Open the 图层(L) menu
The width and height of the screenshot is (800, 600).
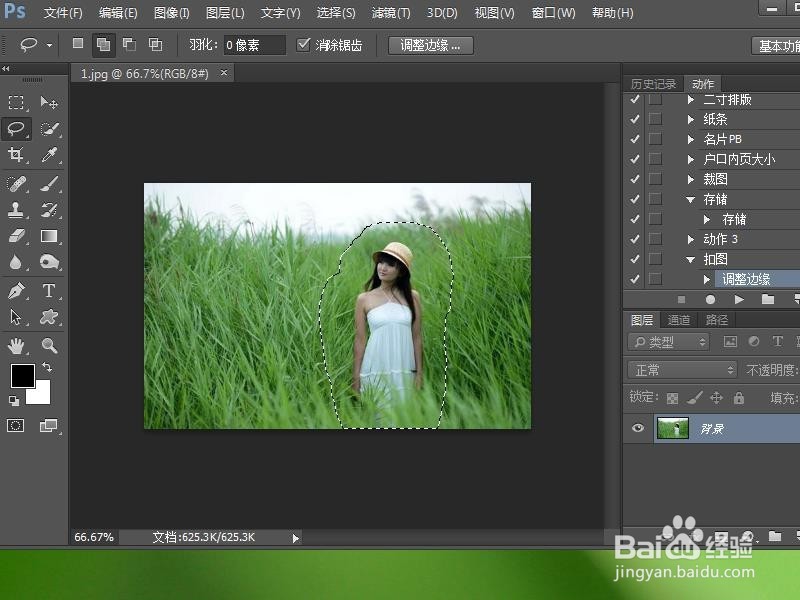[225, 12]
